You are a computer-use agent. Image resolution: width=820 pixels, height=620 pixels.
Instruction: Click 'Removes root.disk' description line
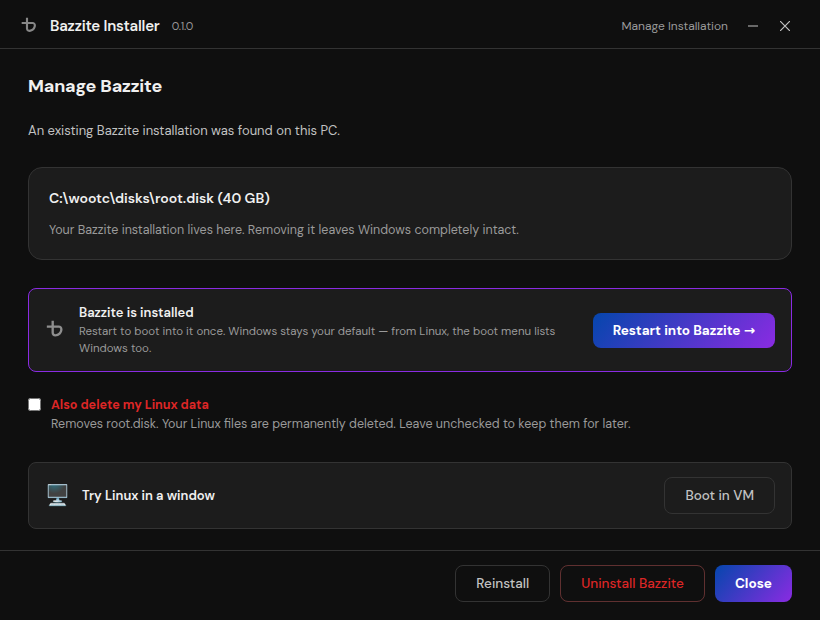340,423
